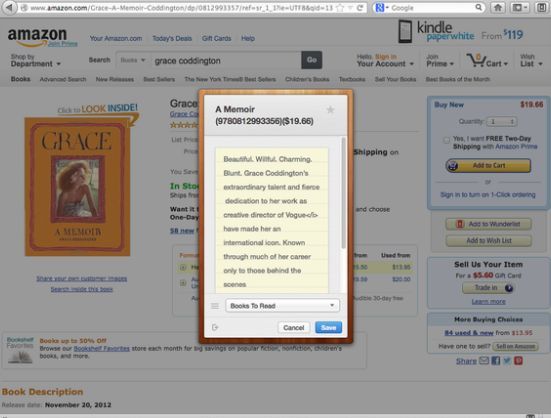Click the Amazon logo

coord(37,37)
